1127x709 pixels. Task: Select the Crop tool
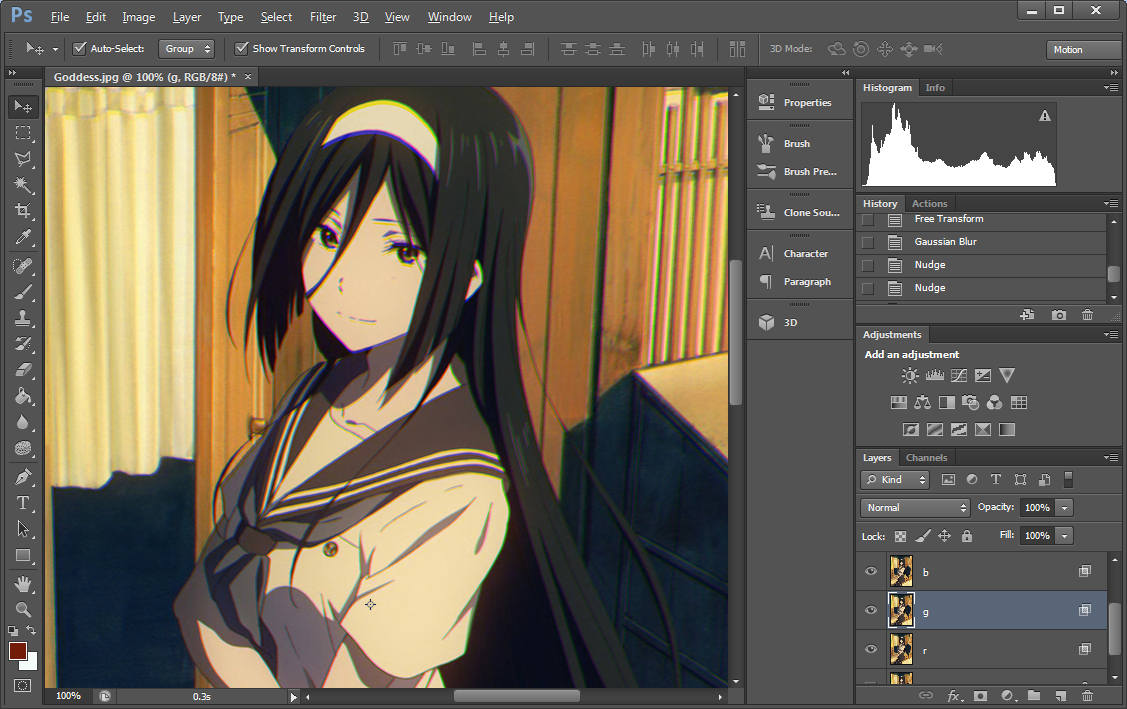click(x=22, y=211)
